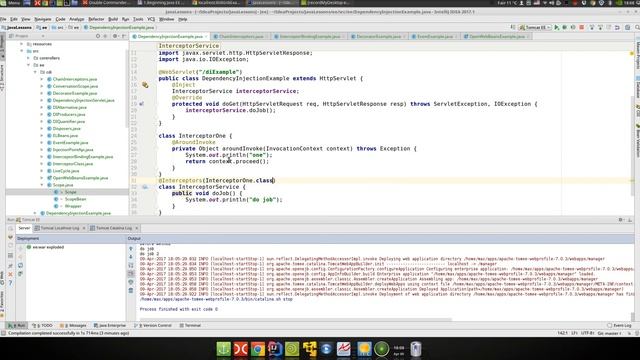Image resolution: width=640 pixels, height=360 pixels.
Task: Toggle the soft-wrap icon in the Output toolbar
Action: pos(131,265)
